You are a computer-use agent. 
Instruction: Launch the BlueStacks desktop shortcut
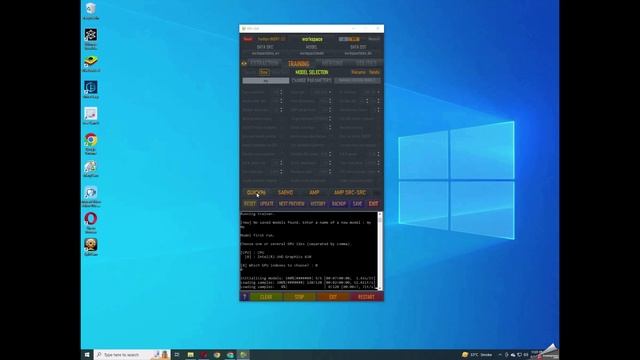click(91, 64)
